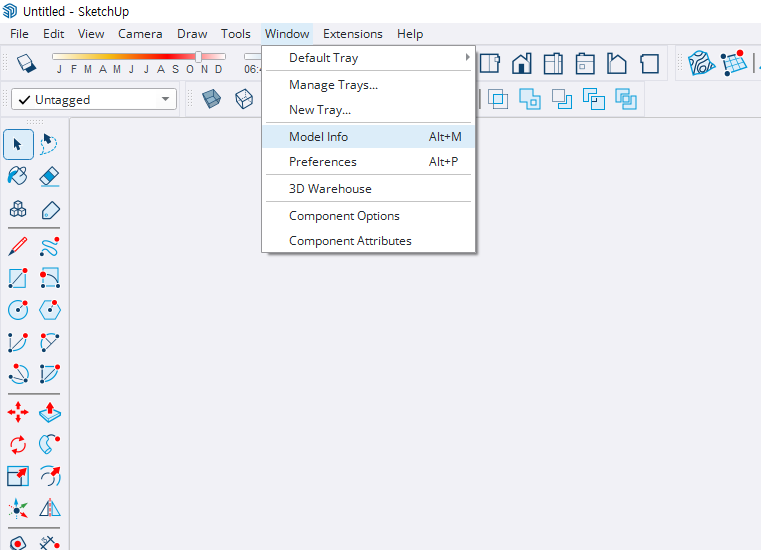This screenshot has width=761, height=550.
Task: Click the last standard view square icon
Action: 649,64
